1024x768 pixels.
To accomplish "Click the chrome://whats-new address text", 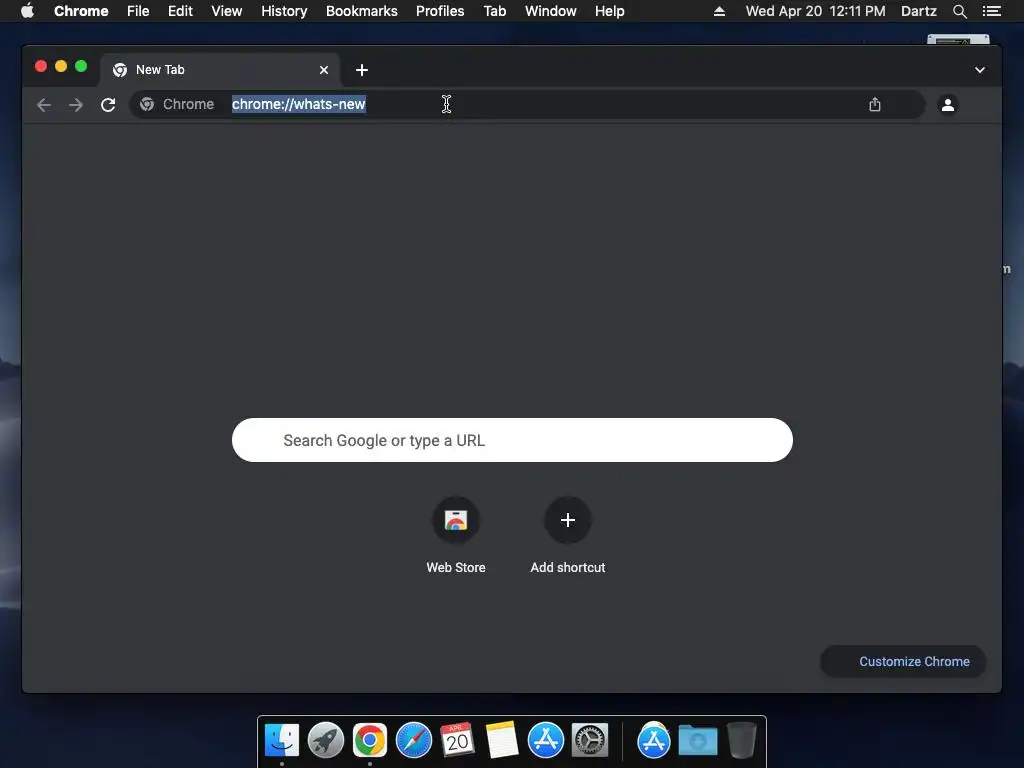I will click(x=298, y=104).
